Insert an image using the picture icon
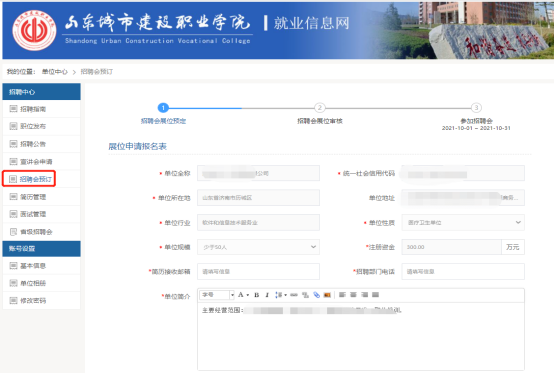This screenshot has width=554, height=373. pyautogui.click(x=327, y=295)
